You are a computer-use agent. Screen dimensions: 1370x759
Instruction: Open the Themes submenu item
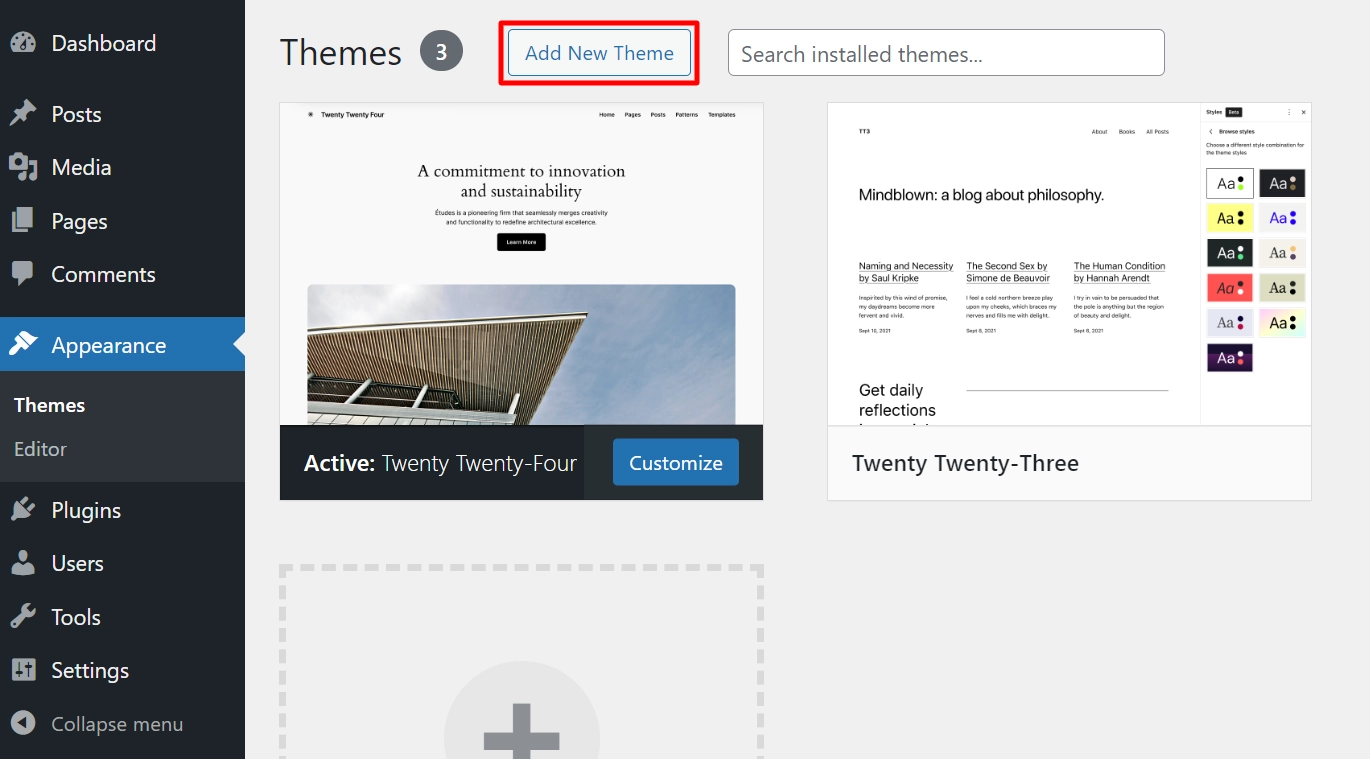pyautogui.click(x=49, y=405)
